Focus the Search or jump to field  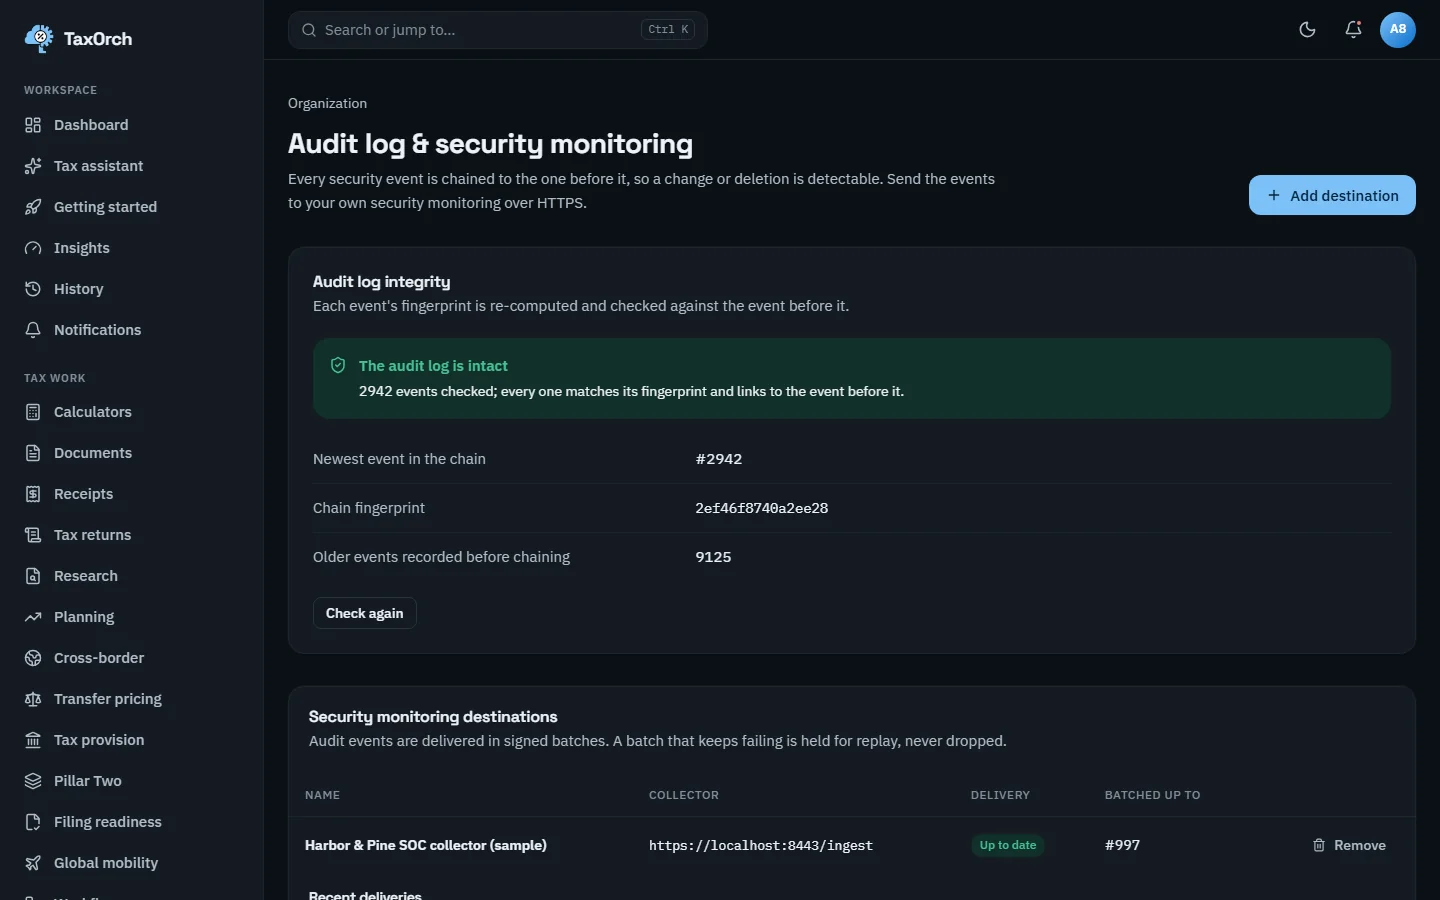tap(498, 30)
